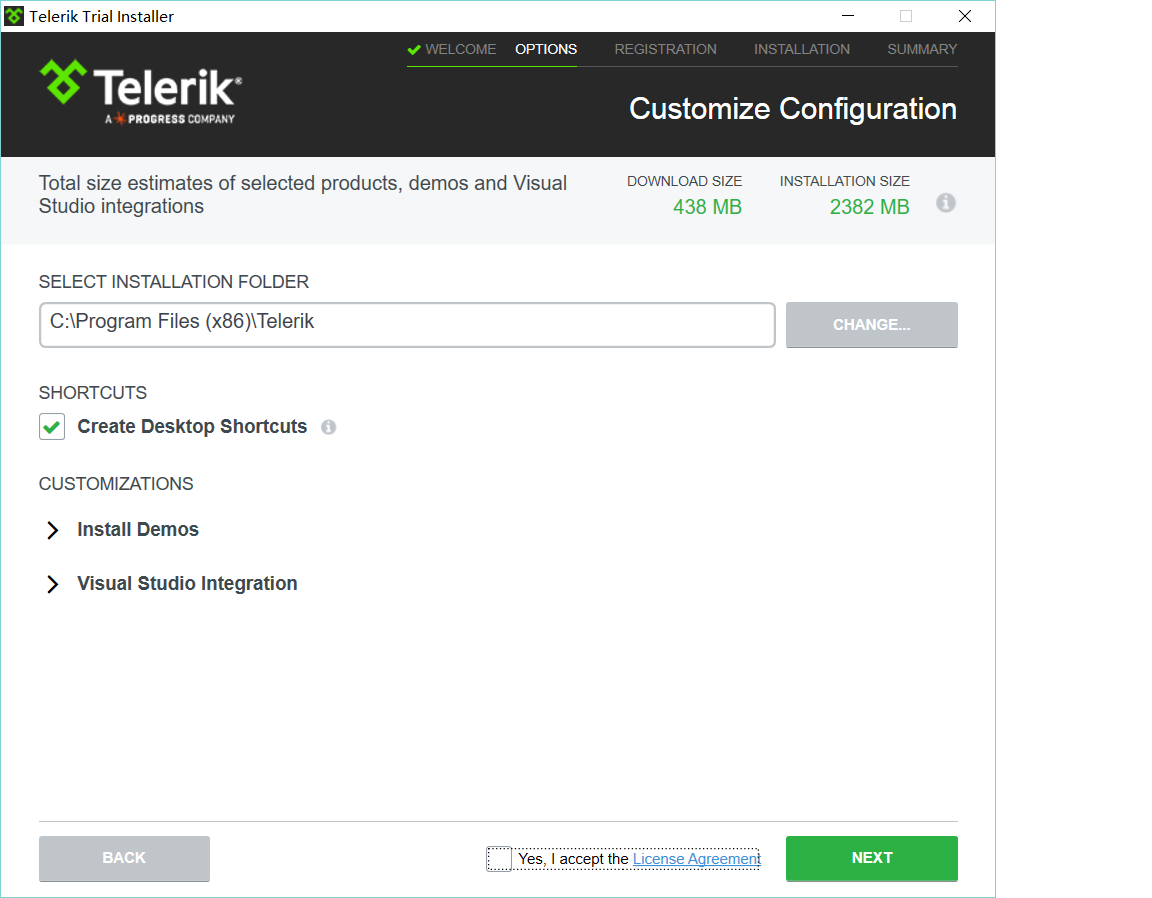Click the 2382 MB installation size value
1152x898 pixels.
point(869,207)
